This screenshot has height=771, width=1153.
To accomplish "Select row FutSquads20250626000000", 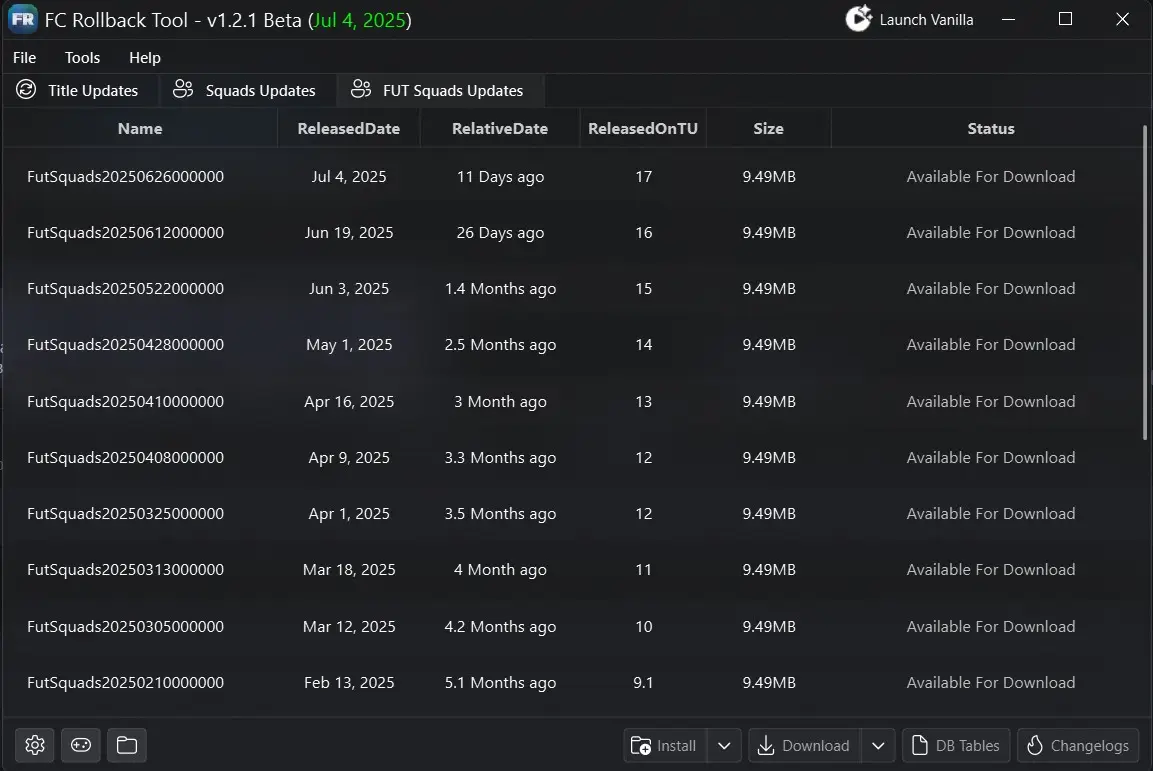I will click(572, 176).
